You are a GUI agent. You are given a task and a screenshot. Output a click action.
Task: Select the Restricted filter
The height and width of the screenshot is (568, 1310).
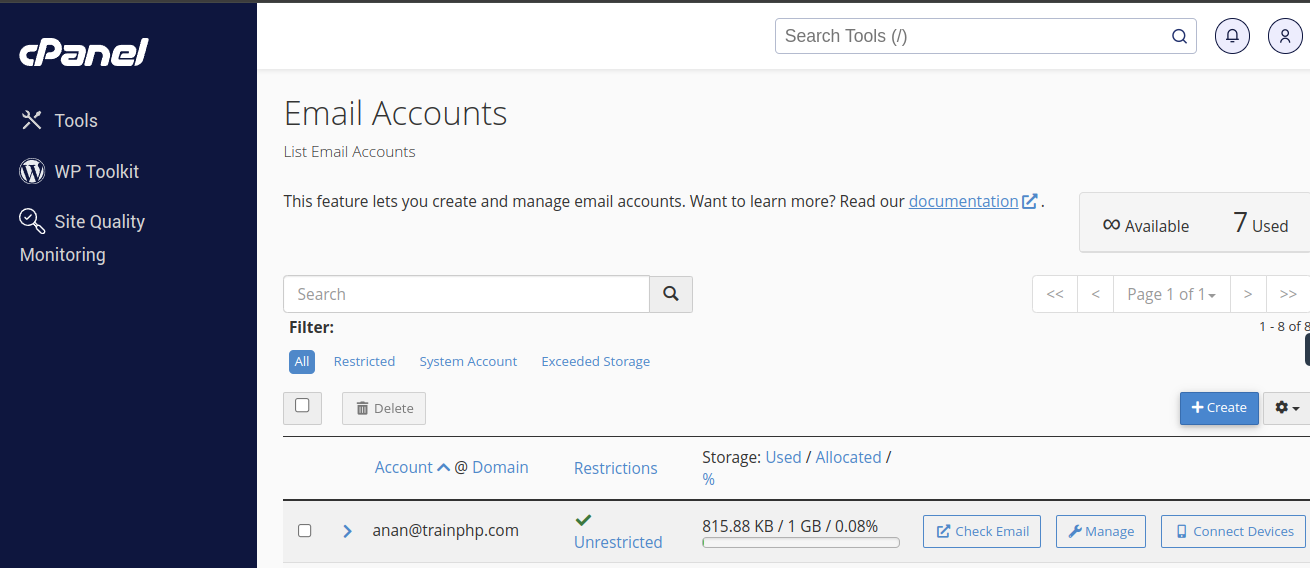[364, 361]
